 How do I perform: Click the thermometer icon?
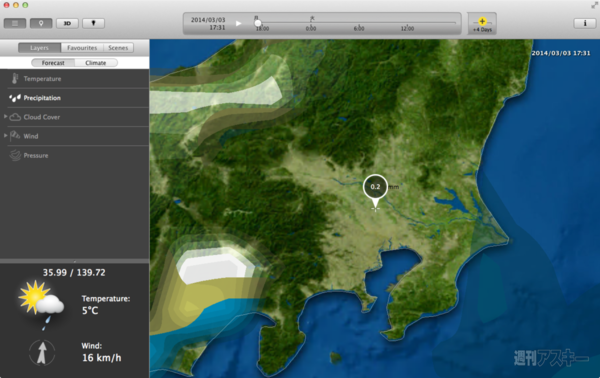click(15, 78)
